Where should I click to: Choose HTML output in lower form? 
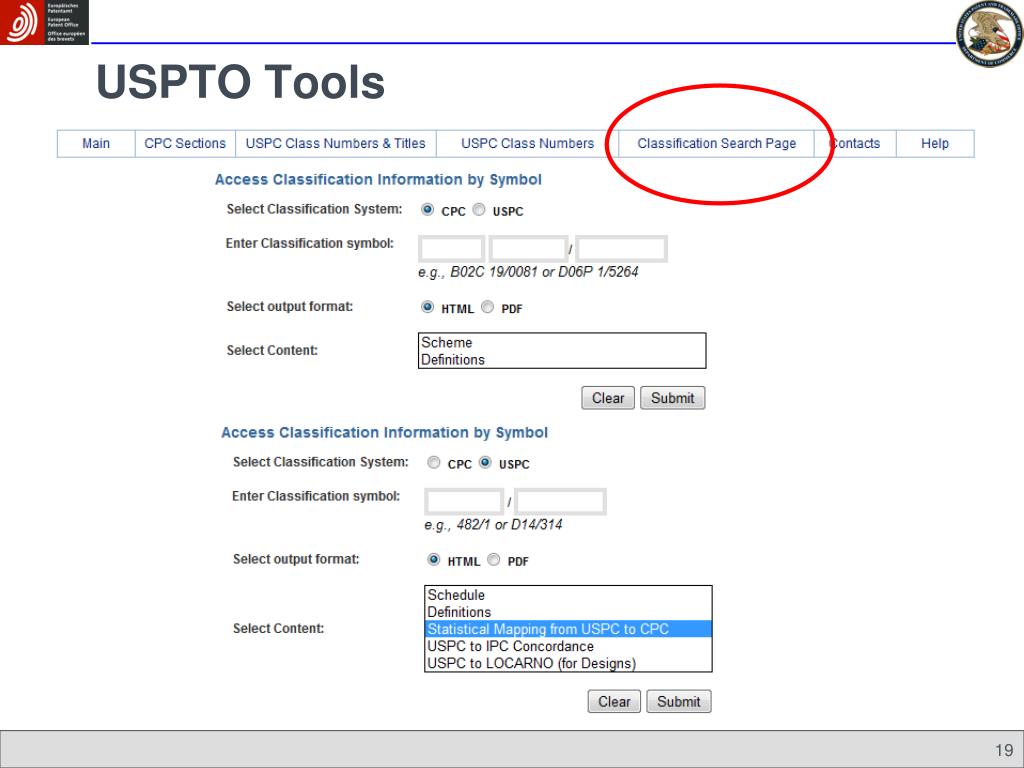pyautogui.click(x=434, y=560)
